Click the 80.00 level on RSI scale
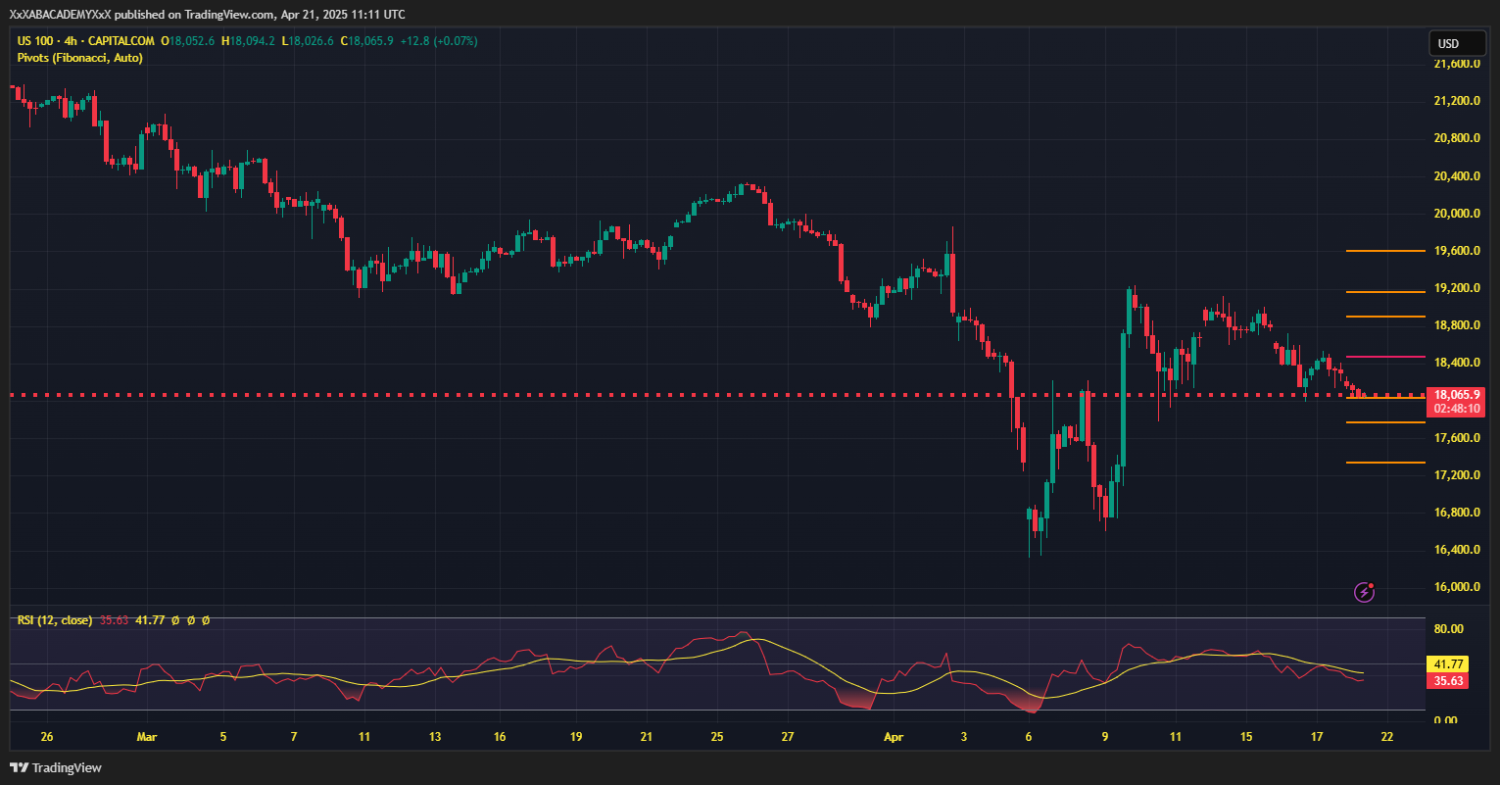 click(x=1449, y=629)
